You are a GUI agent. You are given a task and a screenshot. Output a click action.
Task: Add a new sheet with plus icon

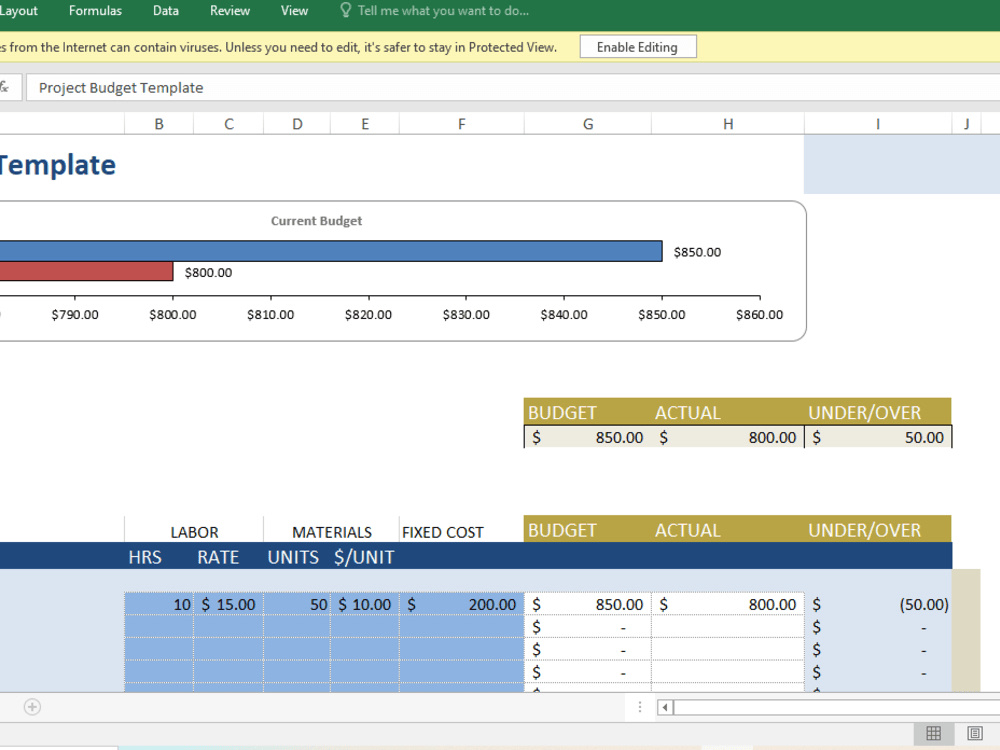tap(33, 707)
